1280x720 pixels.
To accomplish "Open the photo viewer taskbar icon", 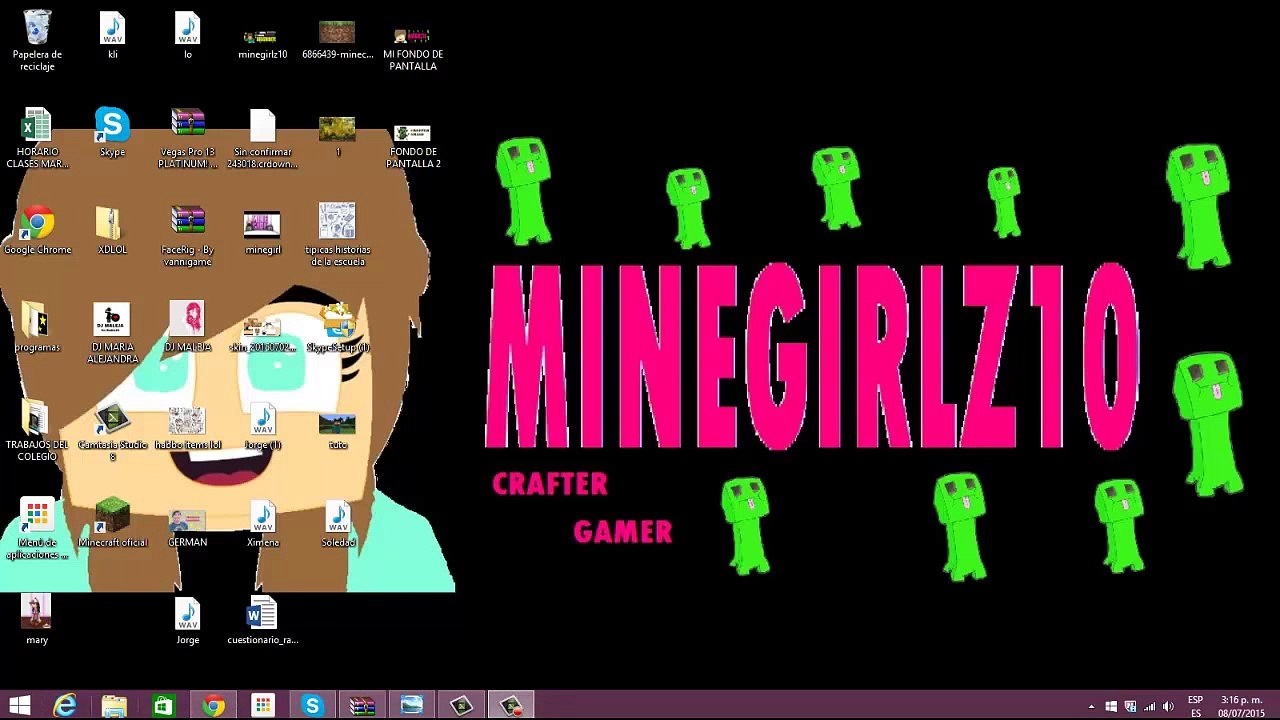I will (411, 706).
